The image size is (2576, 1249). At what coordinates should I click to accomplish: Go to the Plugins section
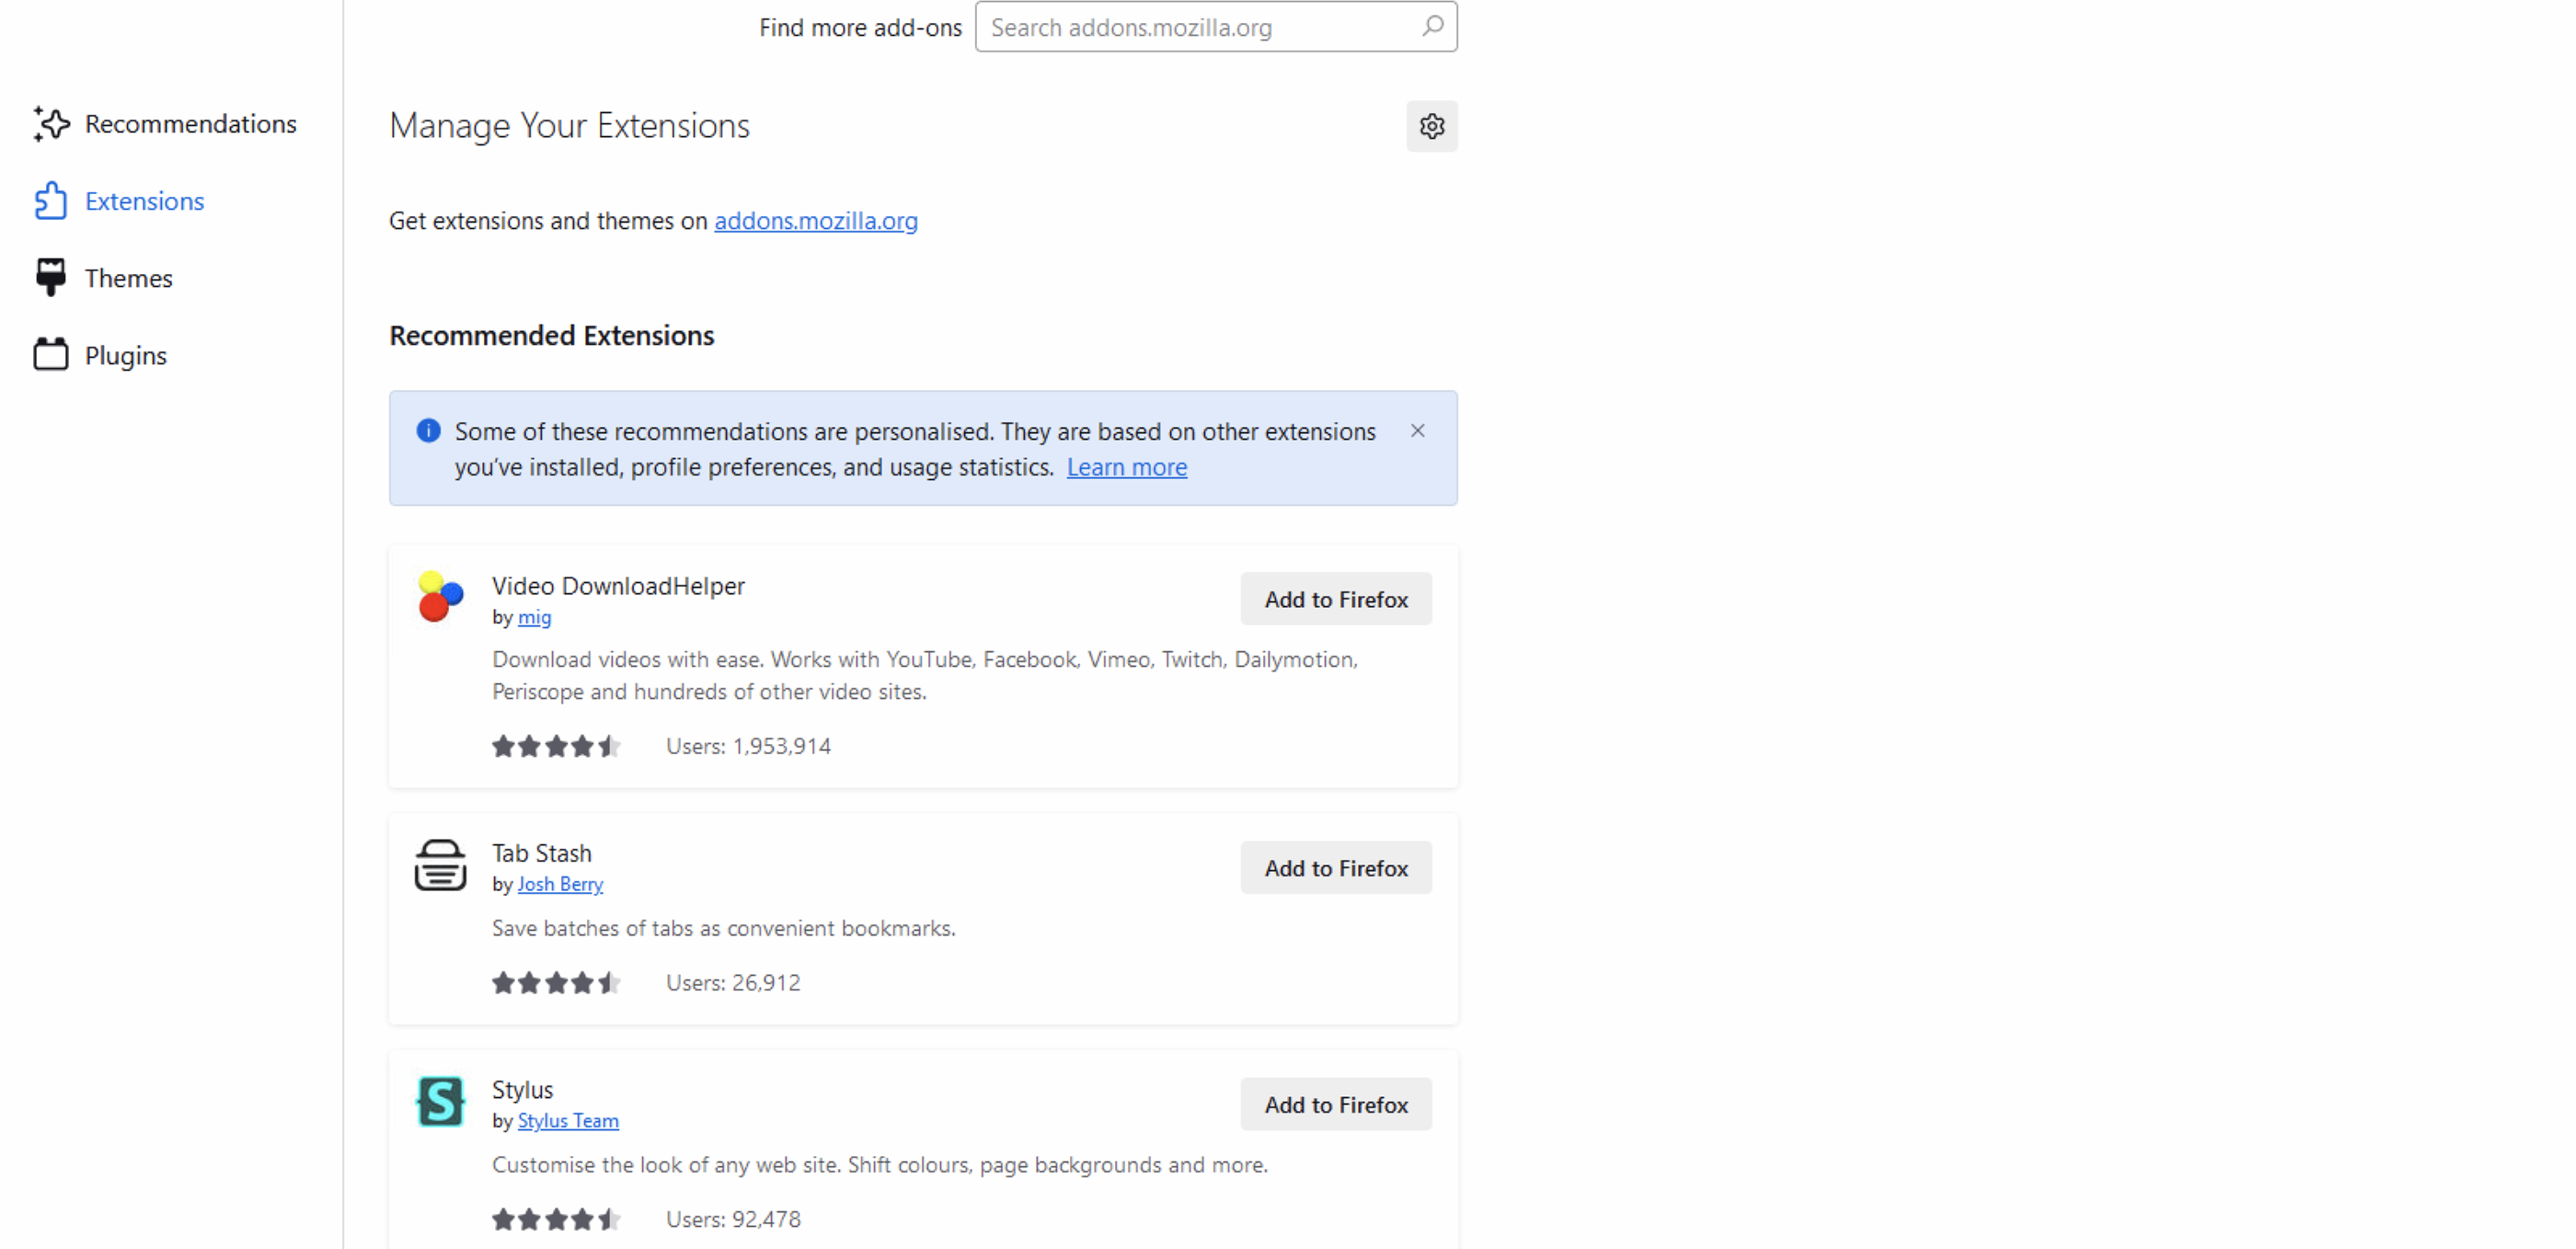tap(125, 356)
